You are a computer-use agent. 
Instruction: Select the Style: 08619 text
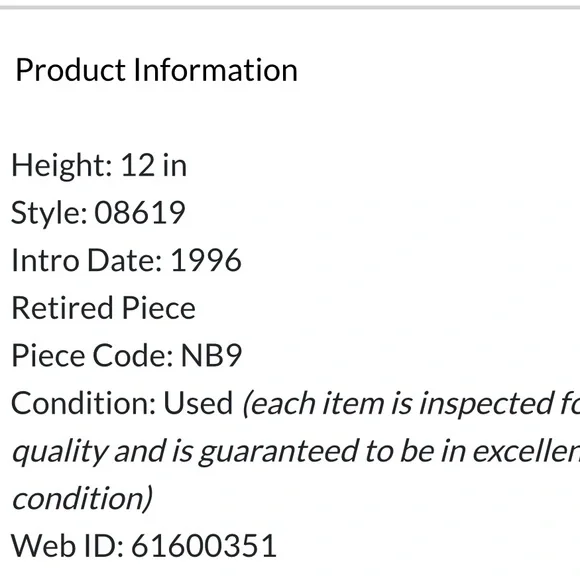point(98,213)
